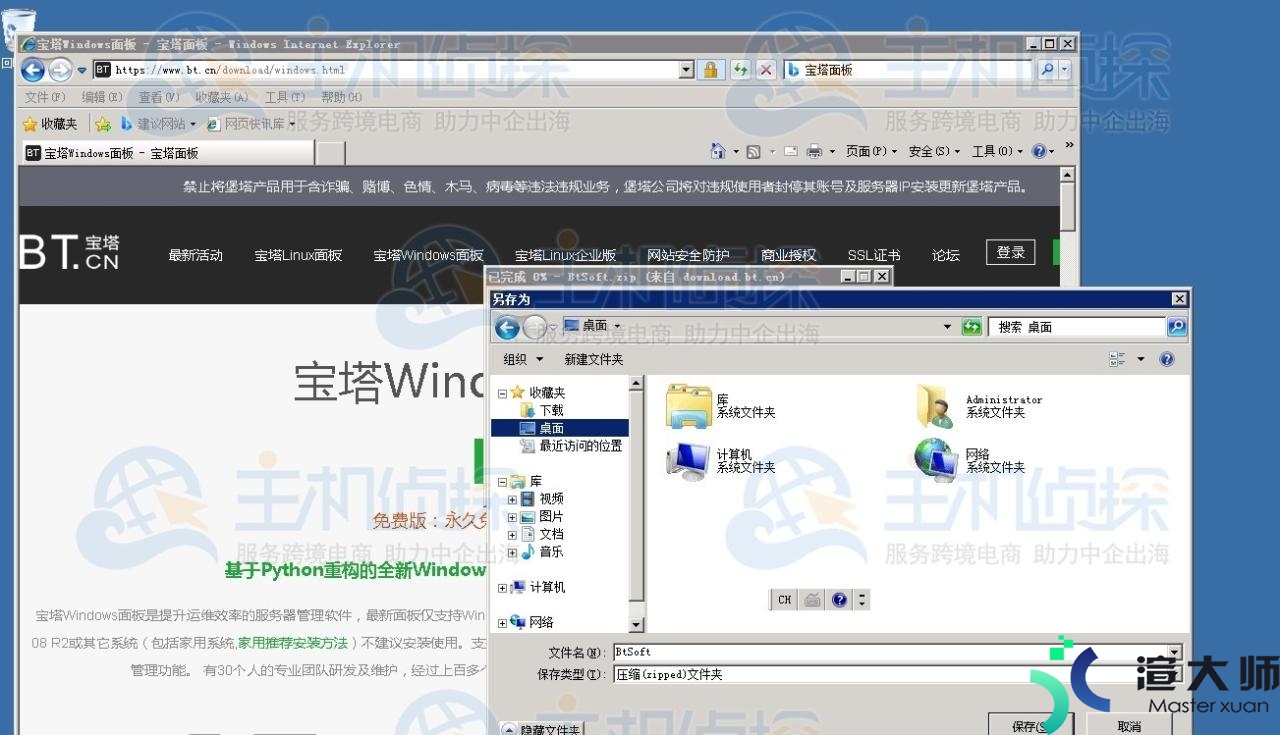Click the 搜索 桌面 search field
Viewport: 1280px width, 735px height.
point(1078,327)
